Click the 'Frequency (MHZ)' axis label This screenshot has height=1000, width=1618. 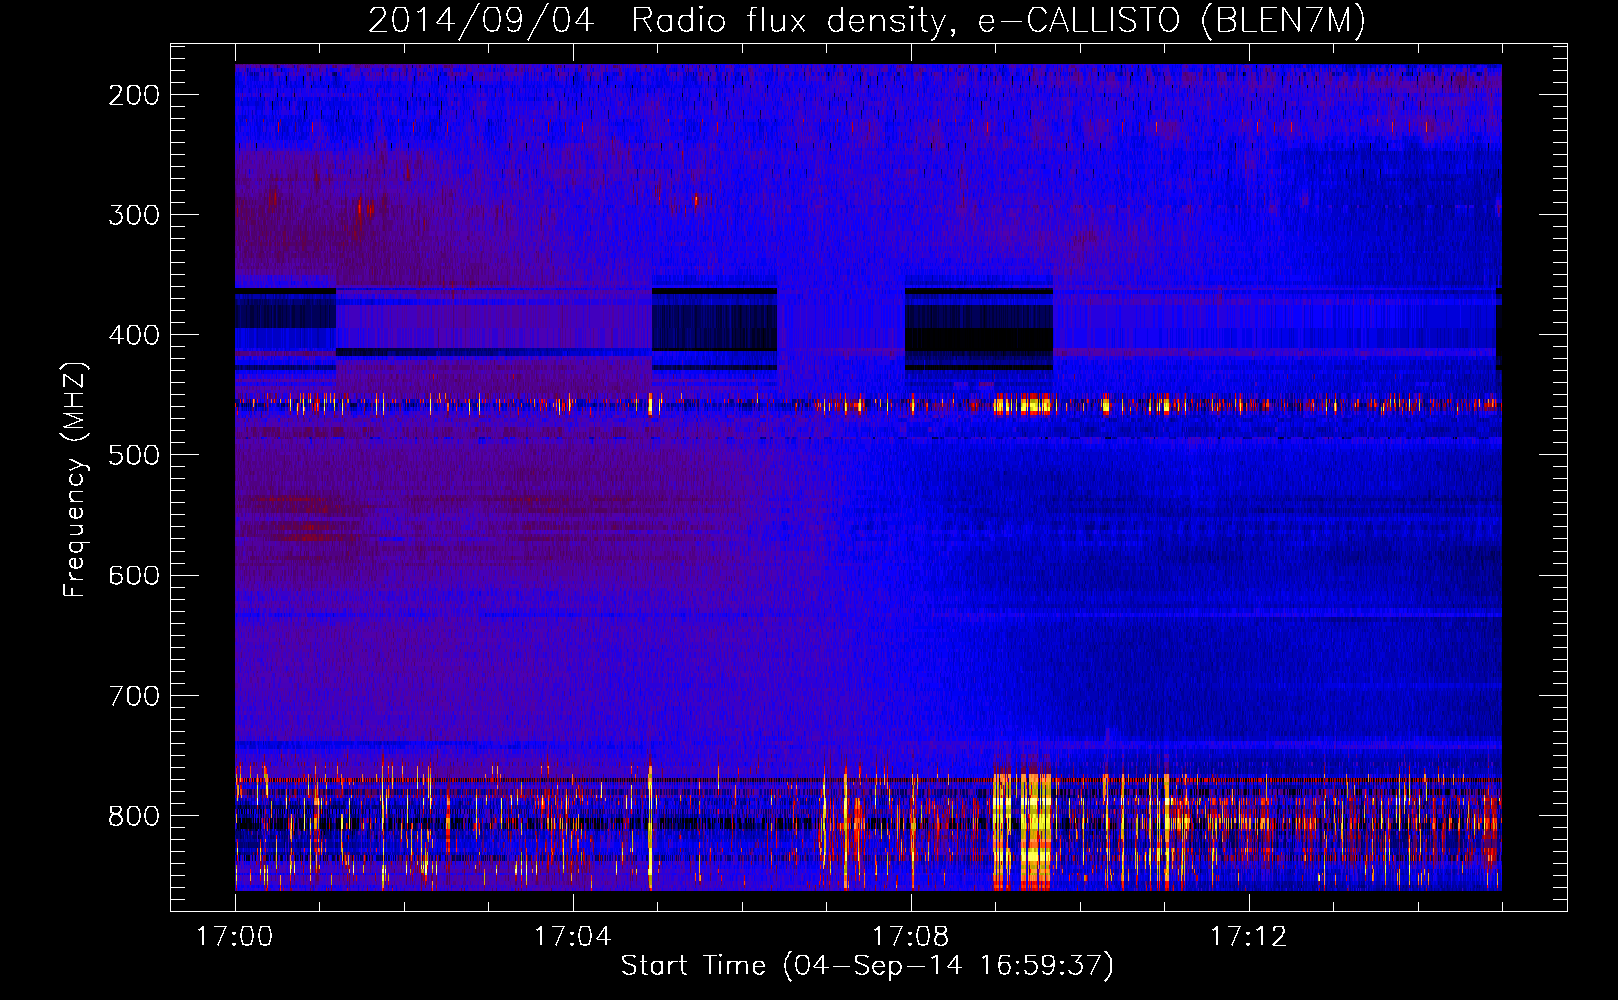point(75,479)
